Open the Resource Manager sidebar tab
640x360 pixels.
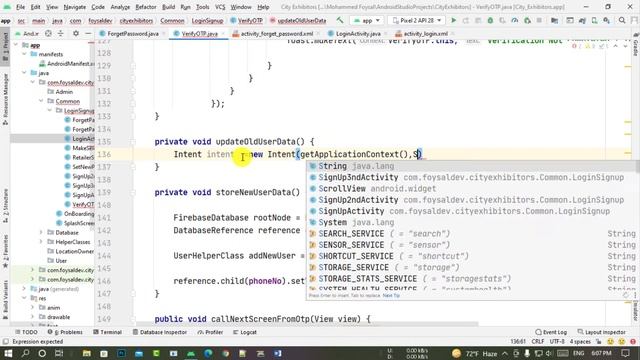pyautogui.click(x=5, y=98)
